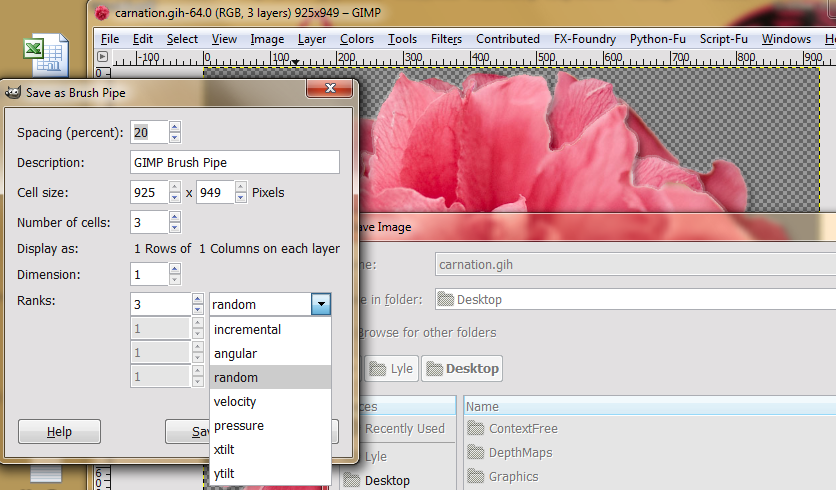
Task: Decrease Number of cells stepper
Action: point(175,228)
